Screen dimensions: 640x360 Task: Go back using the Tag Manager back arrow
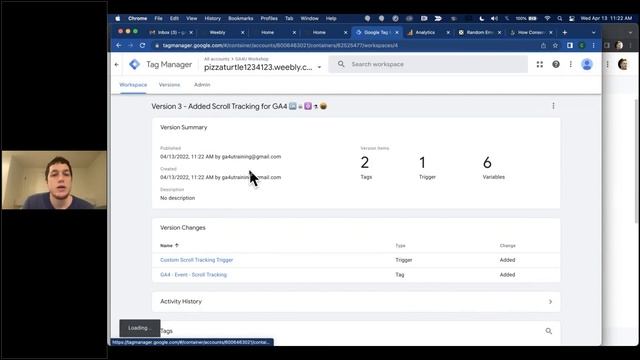pyautogui.click(x=117, y=64)
